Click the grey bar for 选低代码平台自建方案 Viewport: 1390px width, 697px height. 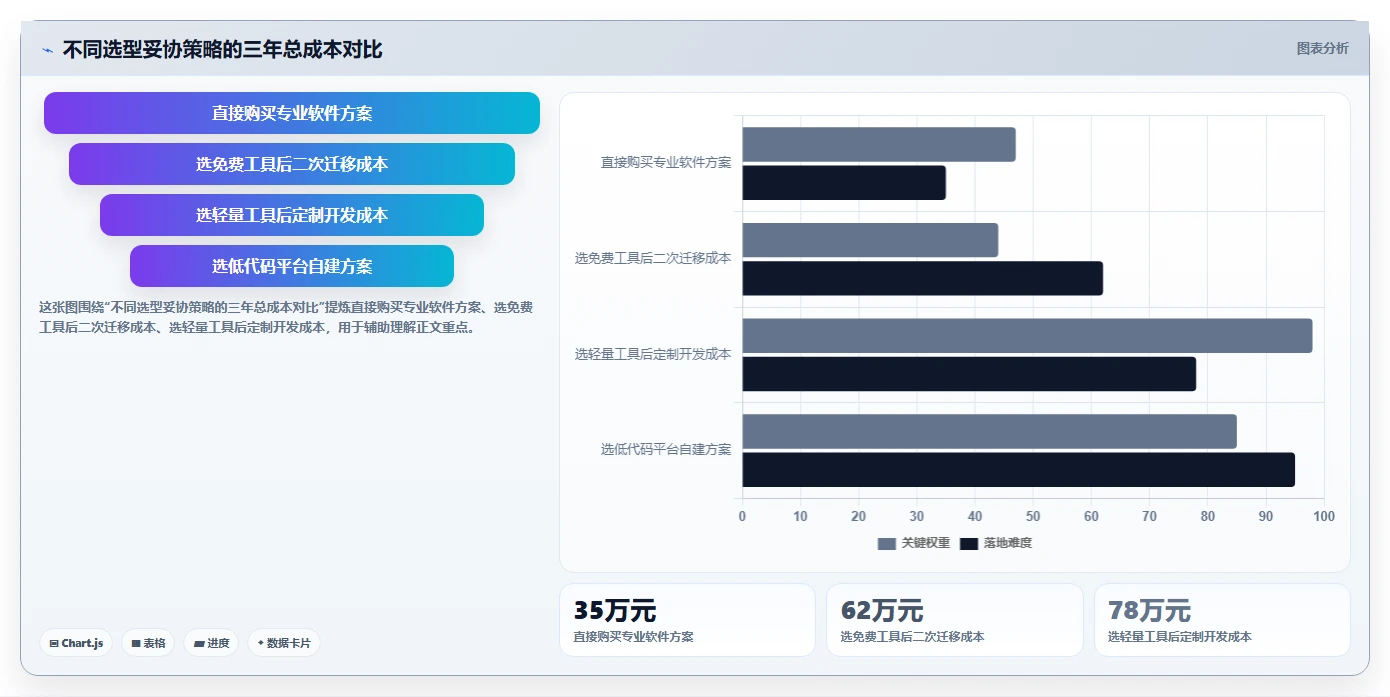coord(989,431)
